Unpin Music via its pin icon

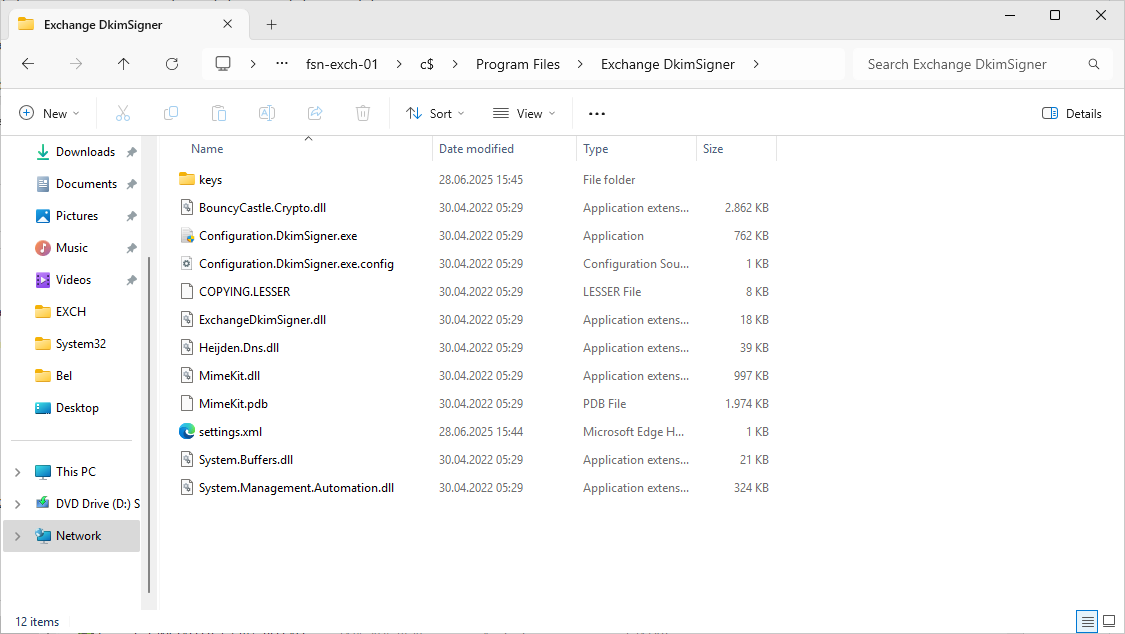tap(131, 248)
